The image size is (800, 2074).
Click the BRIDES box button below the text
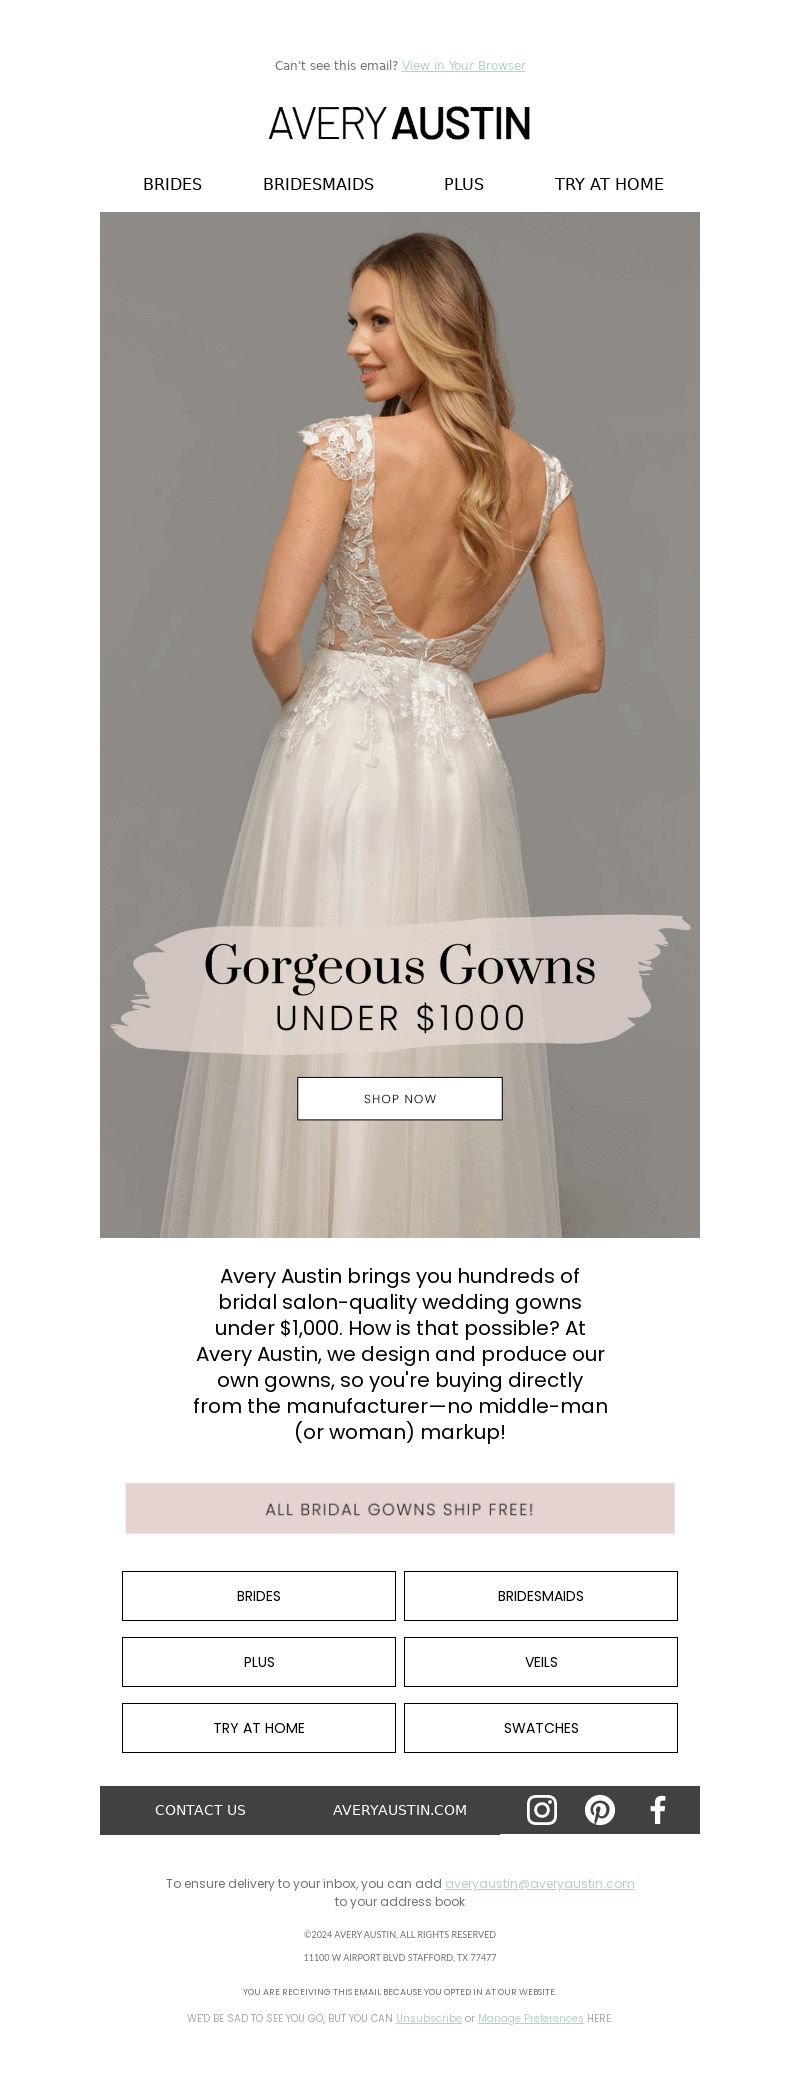point(259,1596)
